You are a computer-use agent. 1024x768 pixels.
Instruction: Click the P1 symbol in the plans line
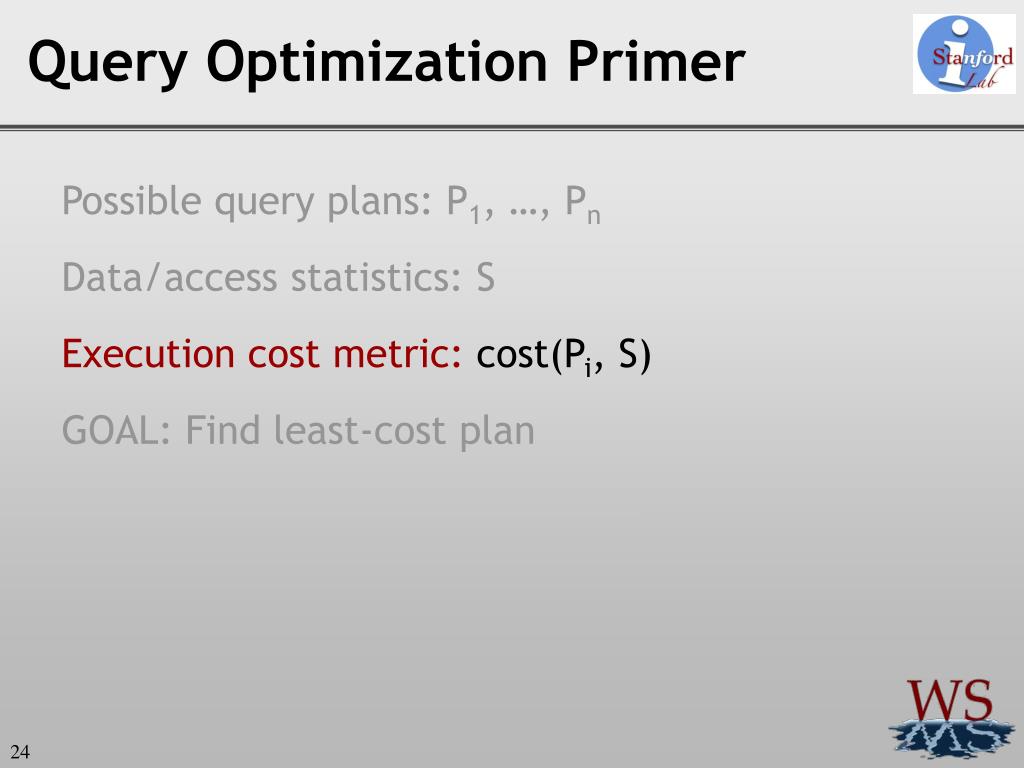(x=463, y=204)
